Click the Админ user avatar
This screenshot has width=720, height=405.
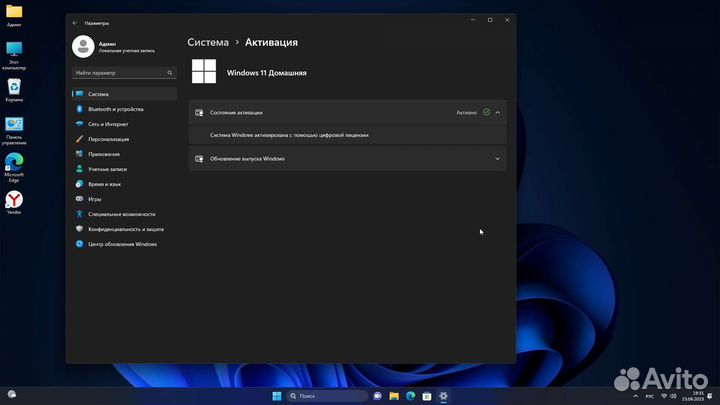pyautogui.click(x=83, y=46)
